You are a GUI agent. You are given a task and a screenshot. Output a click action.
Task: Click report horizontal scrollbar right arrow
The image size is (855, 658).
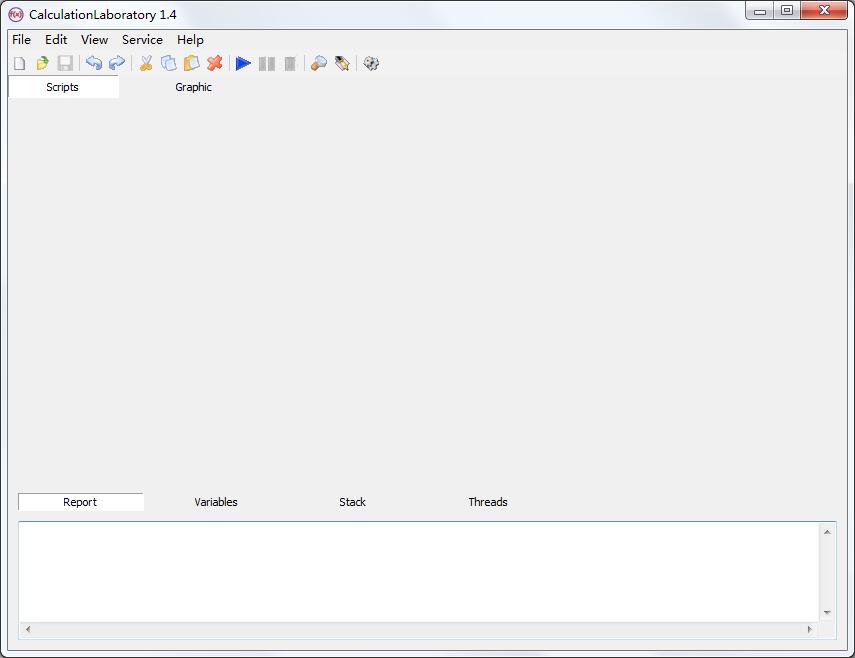[810, 630]
